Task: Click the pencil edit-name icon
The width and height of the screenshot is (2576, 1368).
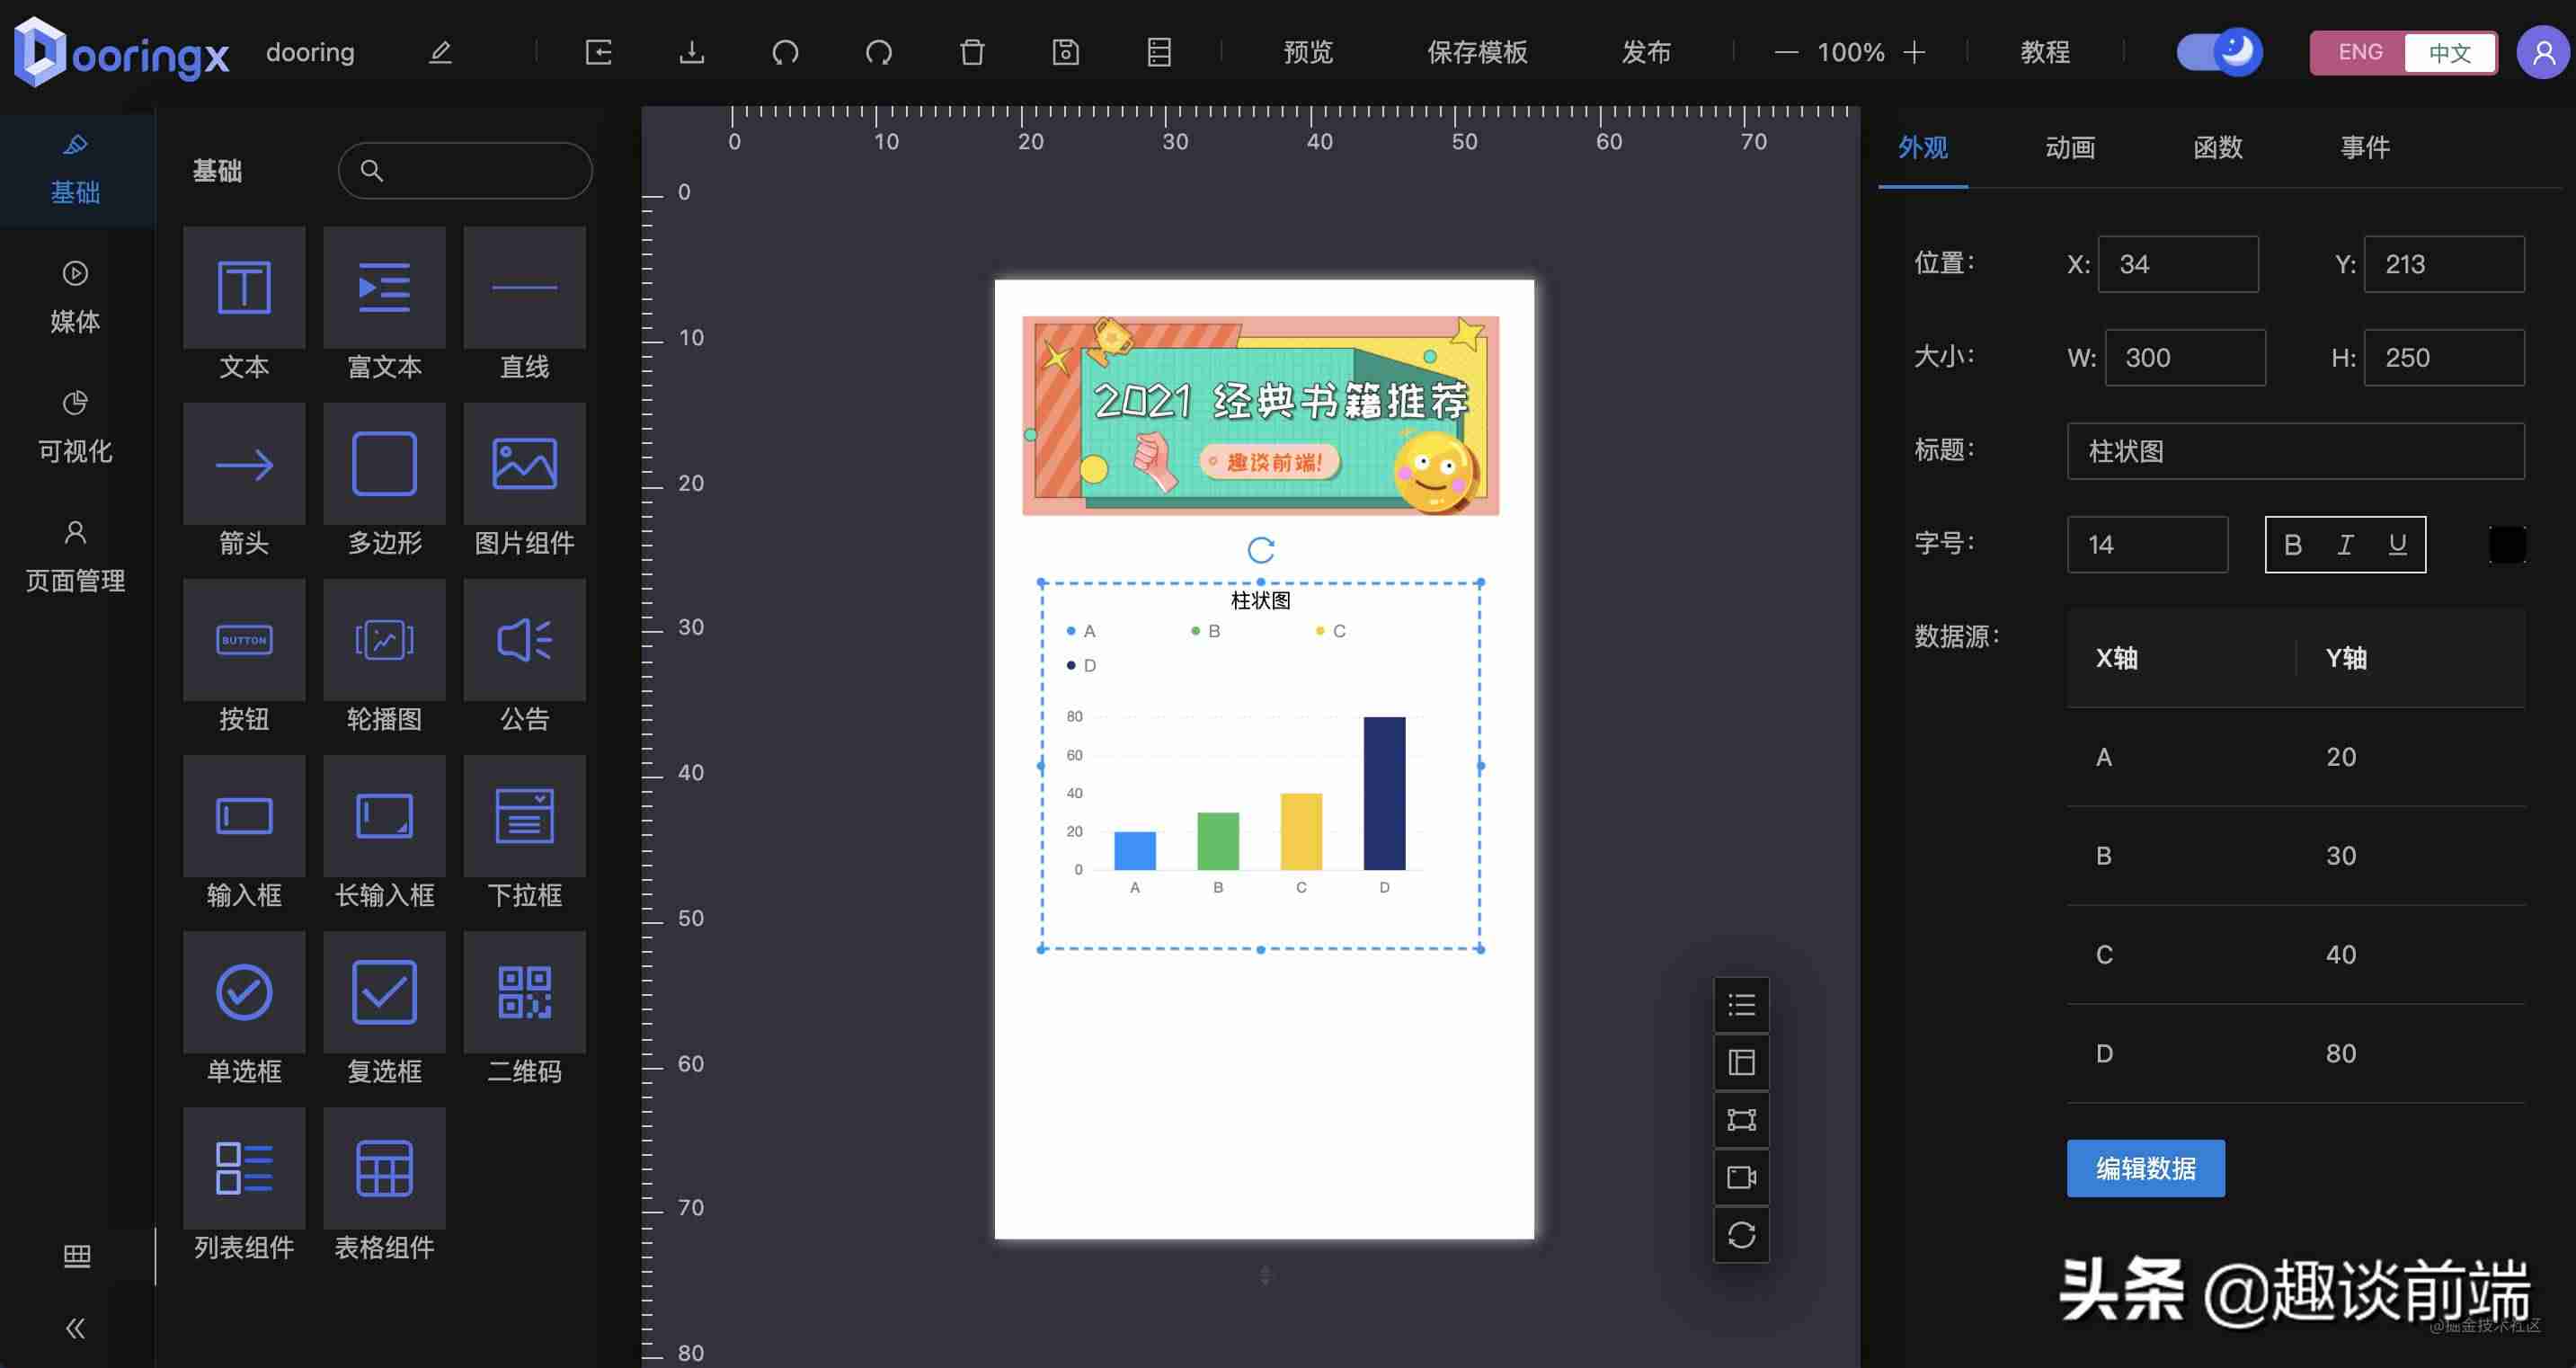Action: [440, 52]
